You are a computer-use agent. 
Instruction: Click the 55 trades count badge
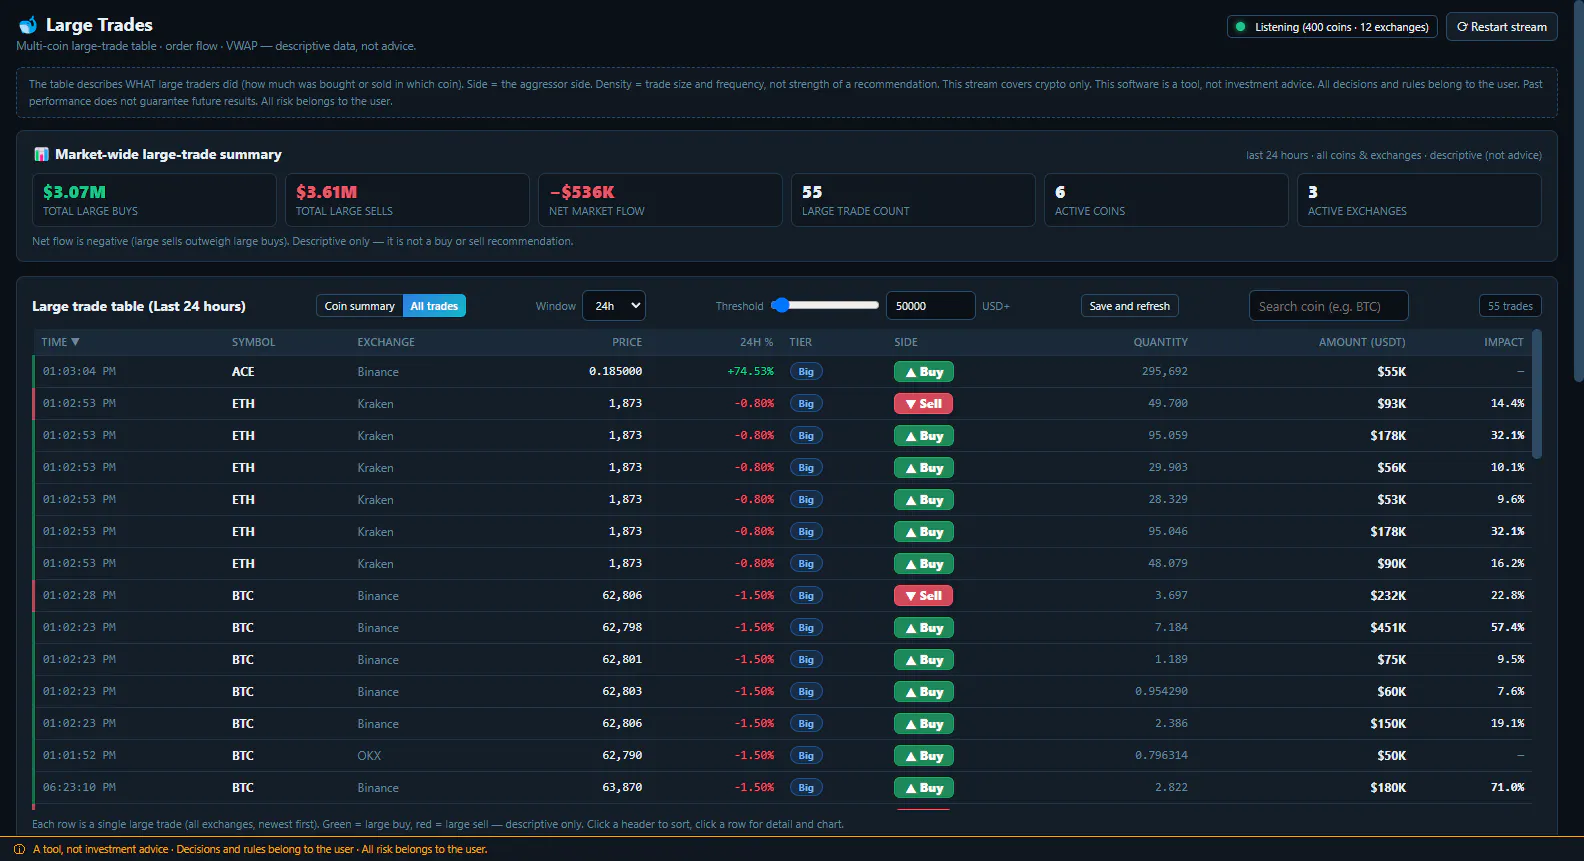click(1510, 306)
